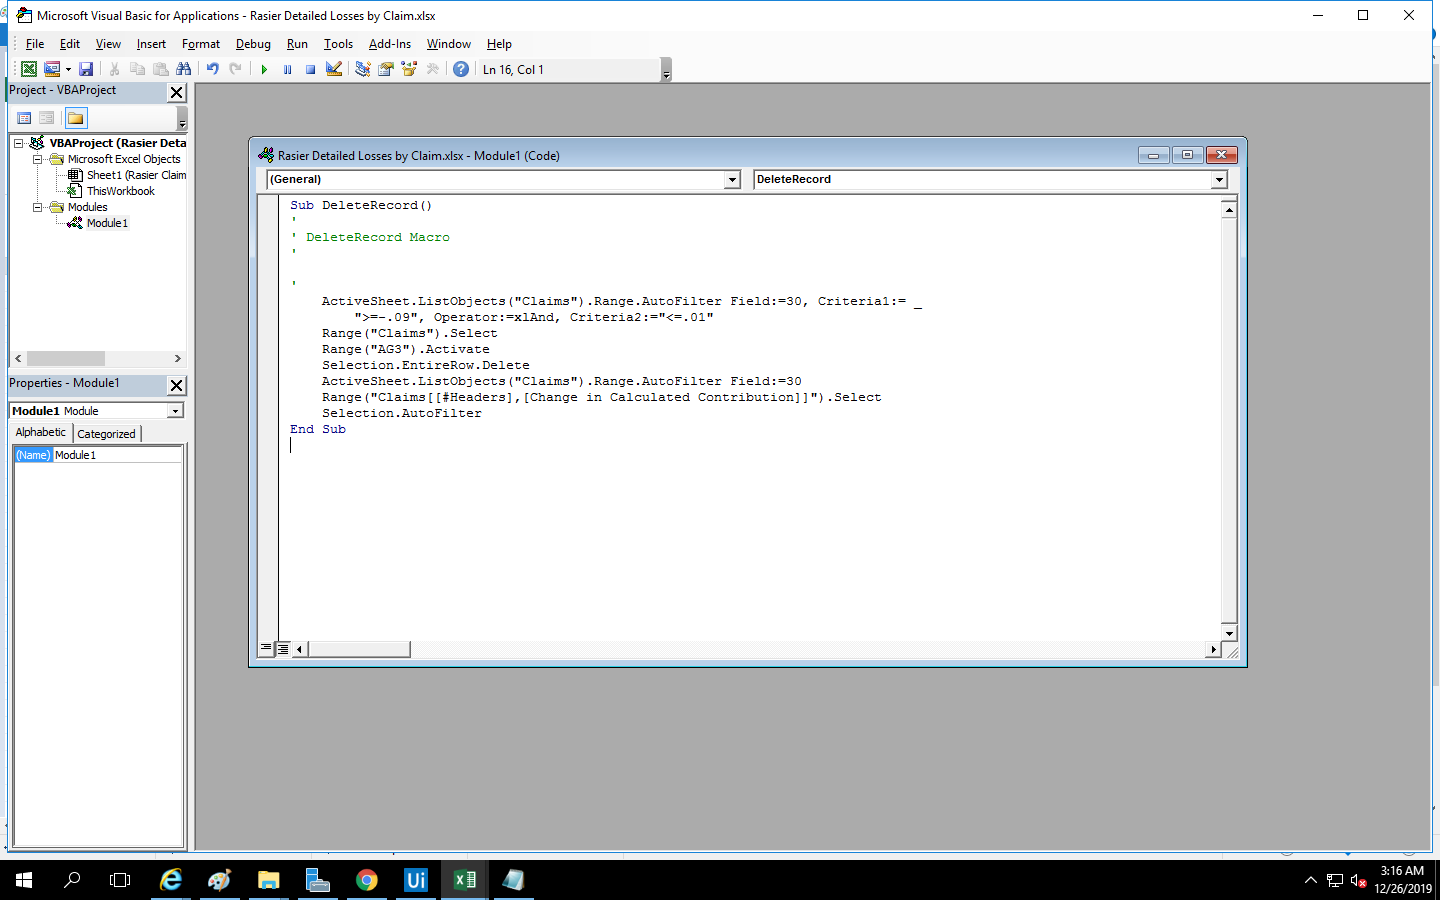Screen dimensions: 1440x900
Task: Open the File menu
Action: [35, 44]
